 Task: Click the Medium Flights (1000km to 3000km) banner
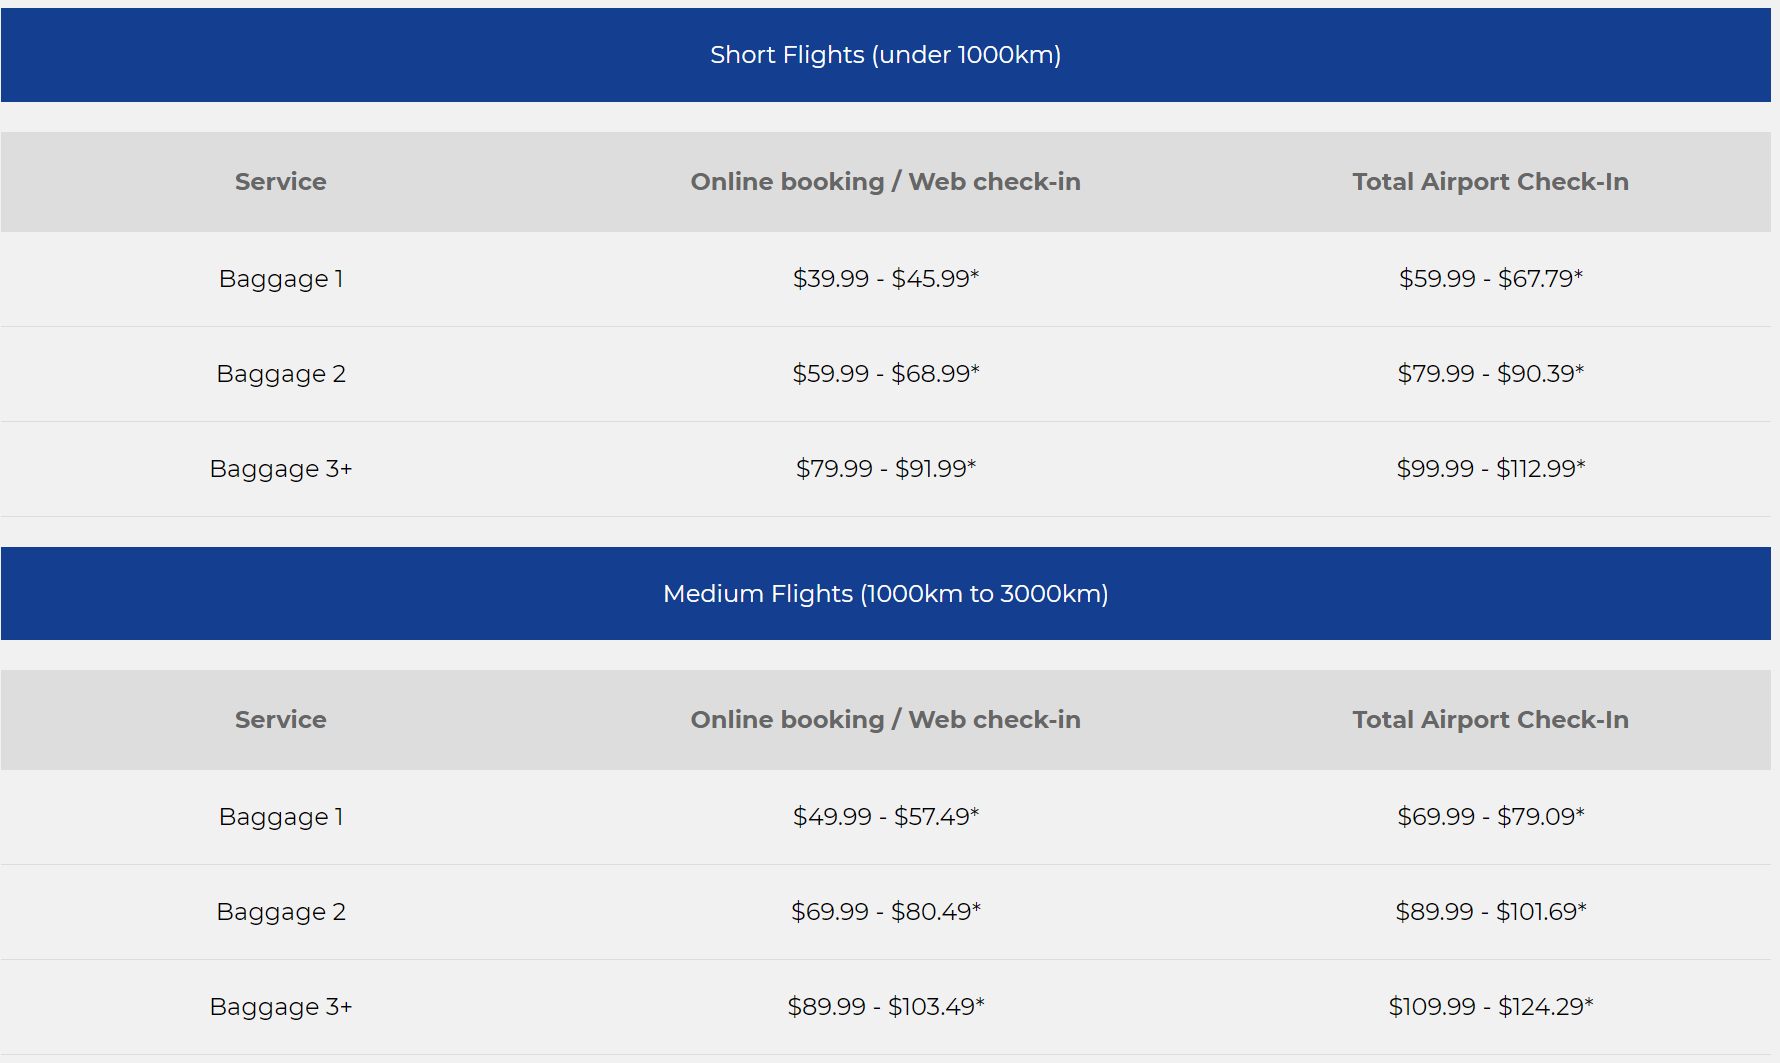pyautogui.click(x=885, y=594)
